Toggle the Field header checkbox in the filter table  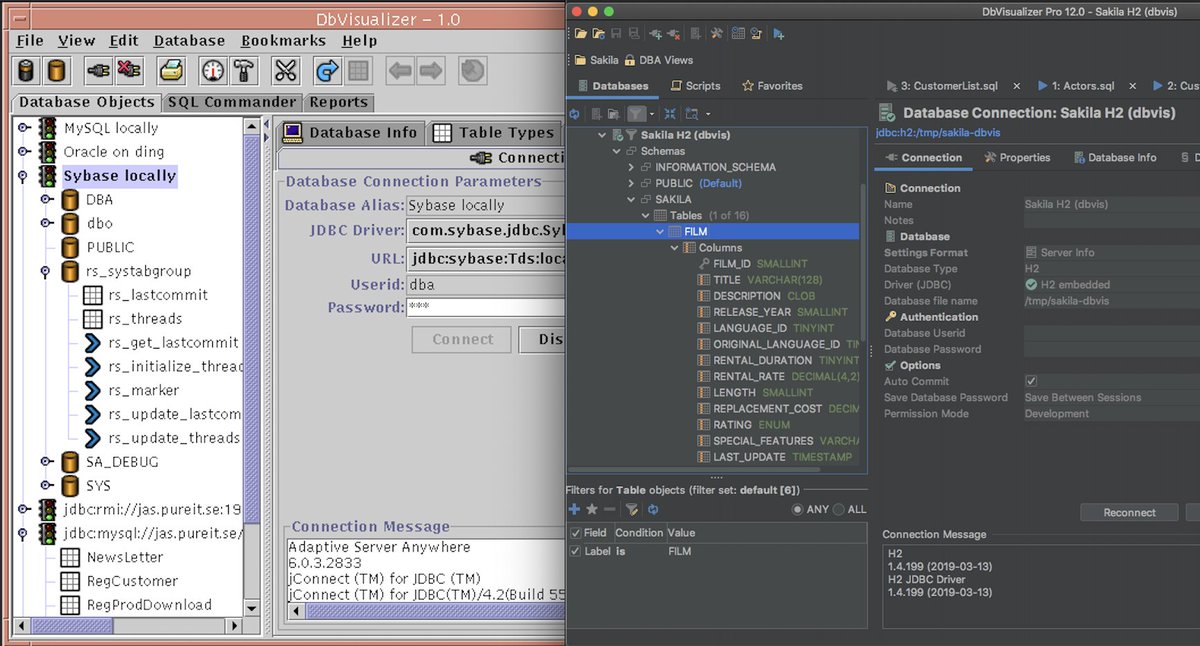pos(576,533)
